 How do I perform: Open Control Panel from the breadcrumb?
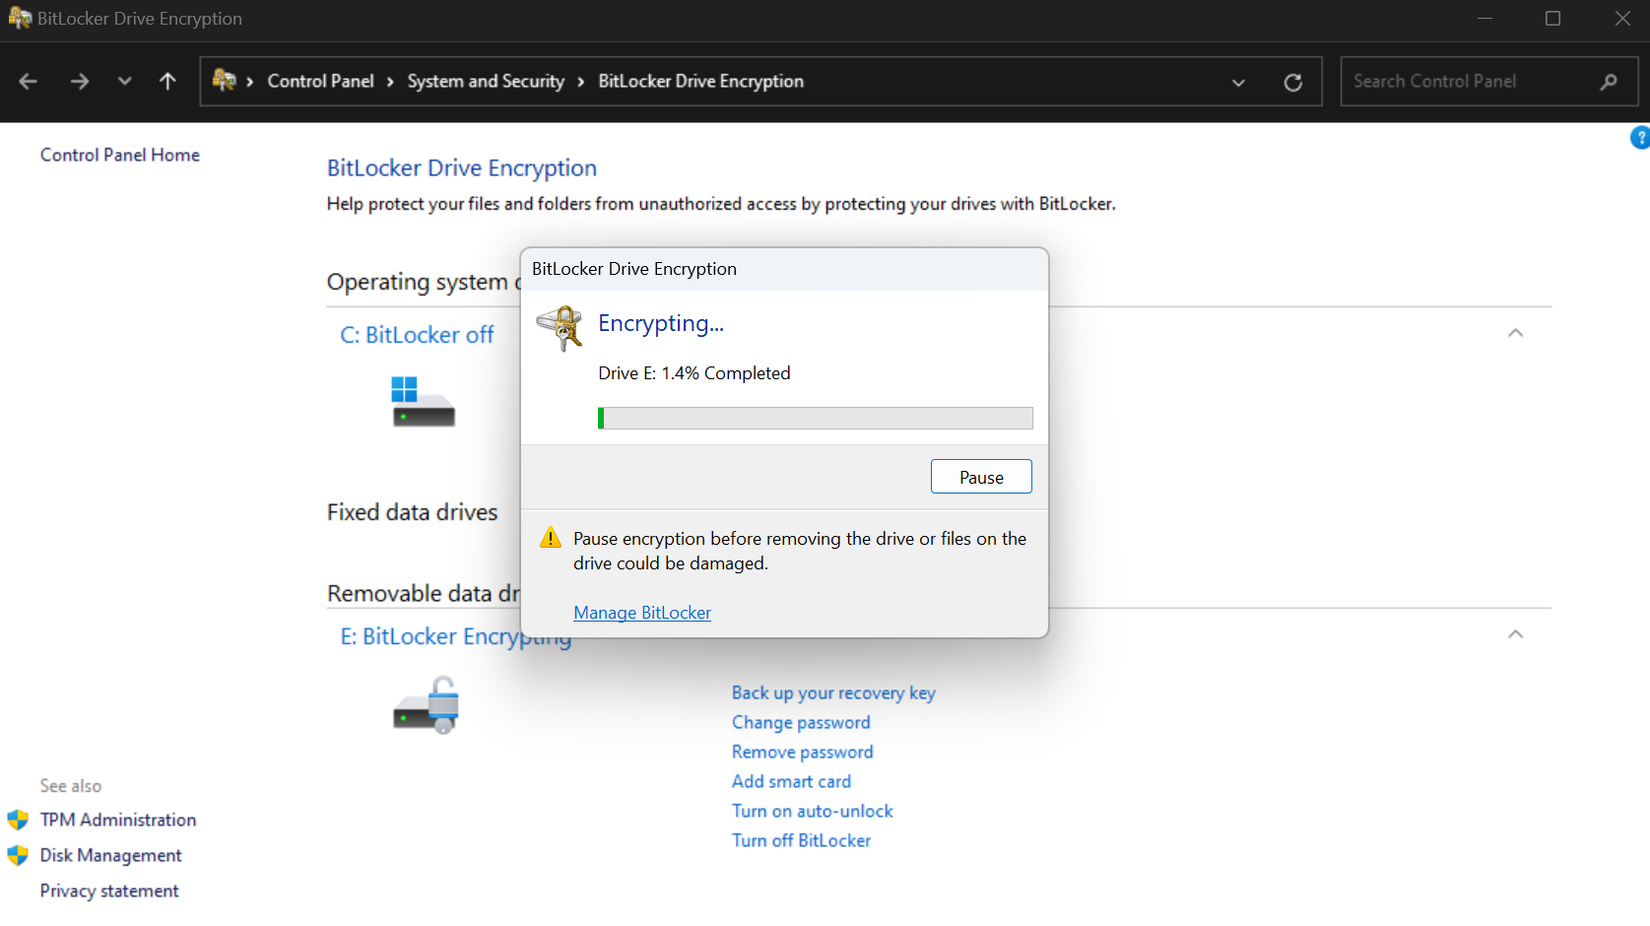(x=320, y=81)
